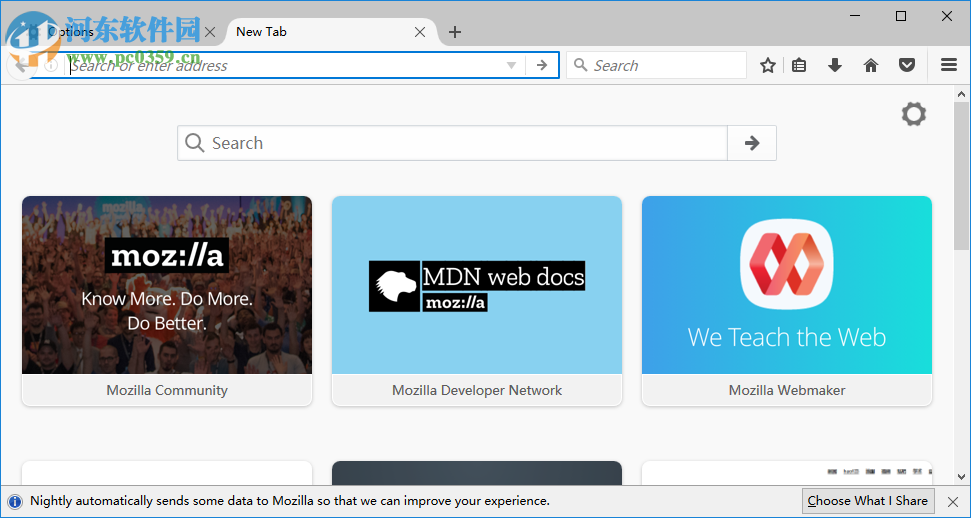Image resolution: width=971 pixels, height=518 pixels.
Task: Click the vertical scrollbar thumb
Action: coord(961,177)
